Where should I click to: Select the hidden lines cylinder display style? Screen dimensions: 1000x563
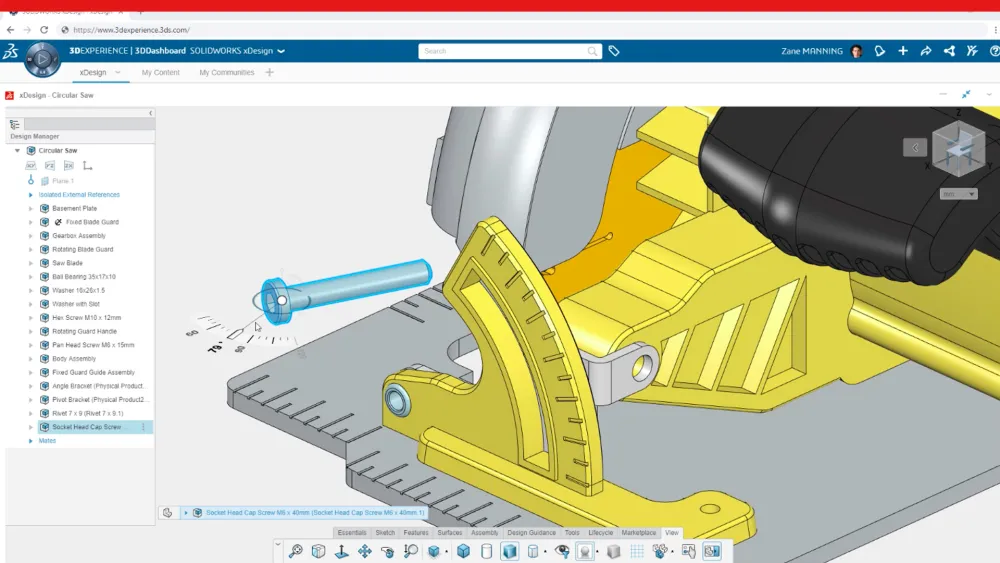coord(533,551)
